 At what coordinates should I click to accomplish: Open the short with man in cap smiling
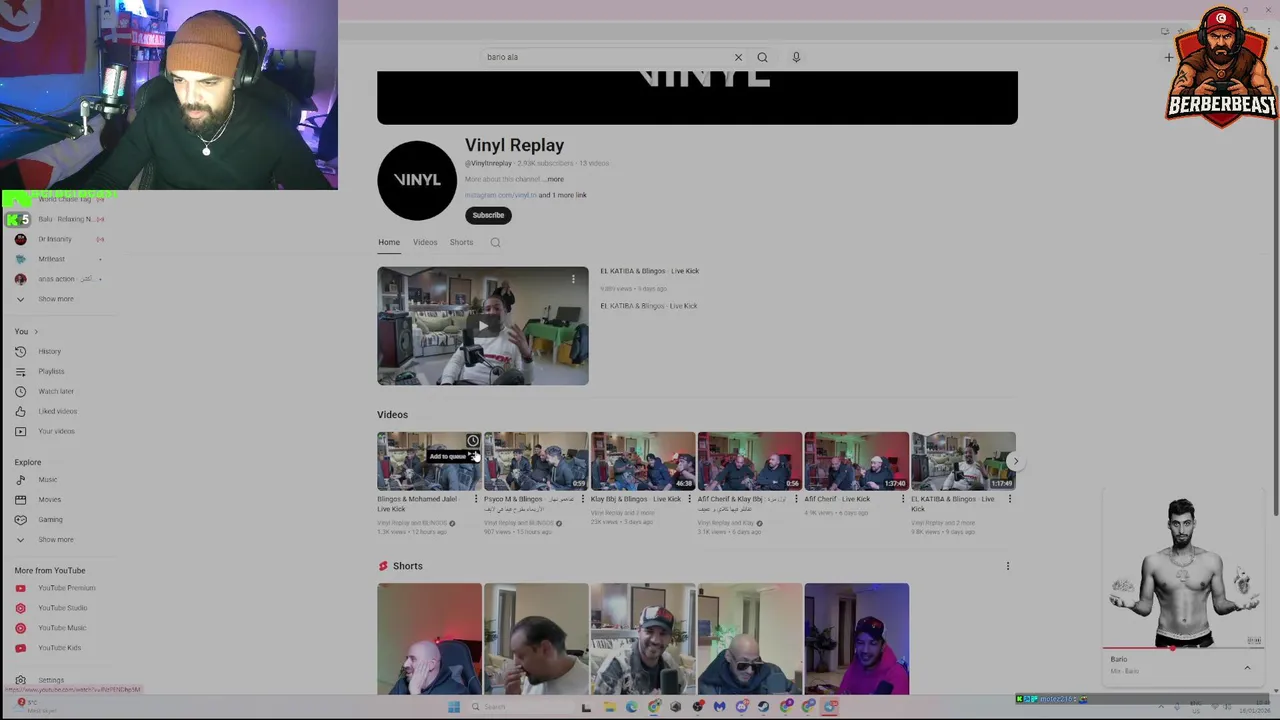[643, 639]
